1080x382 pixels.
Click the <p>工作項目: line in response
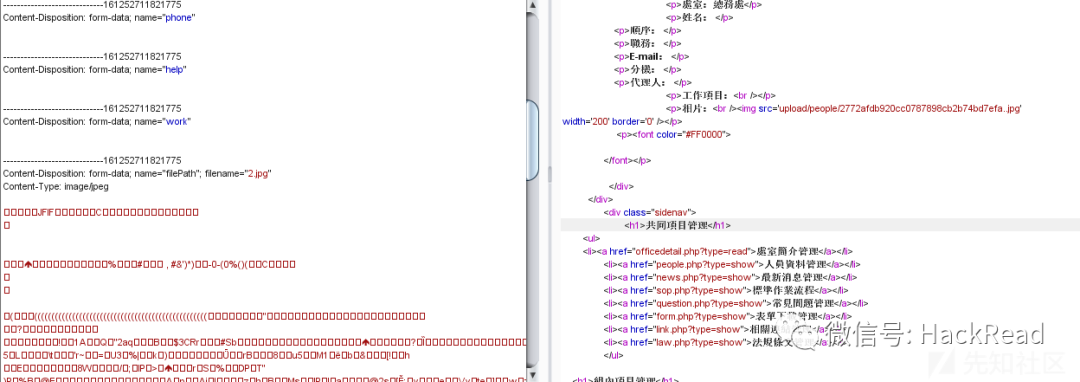(x=721, y=96)
